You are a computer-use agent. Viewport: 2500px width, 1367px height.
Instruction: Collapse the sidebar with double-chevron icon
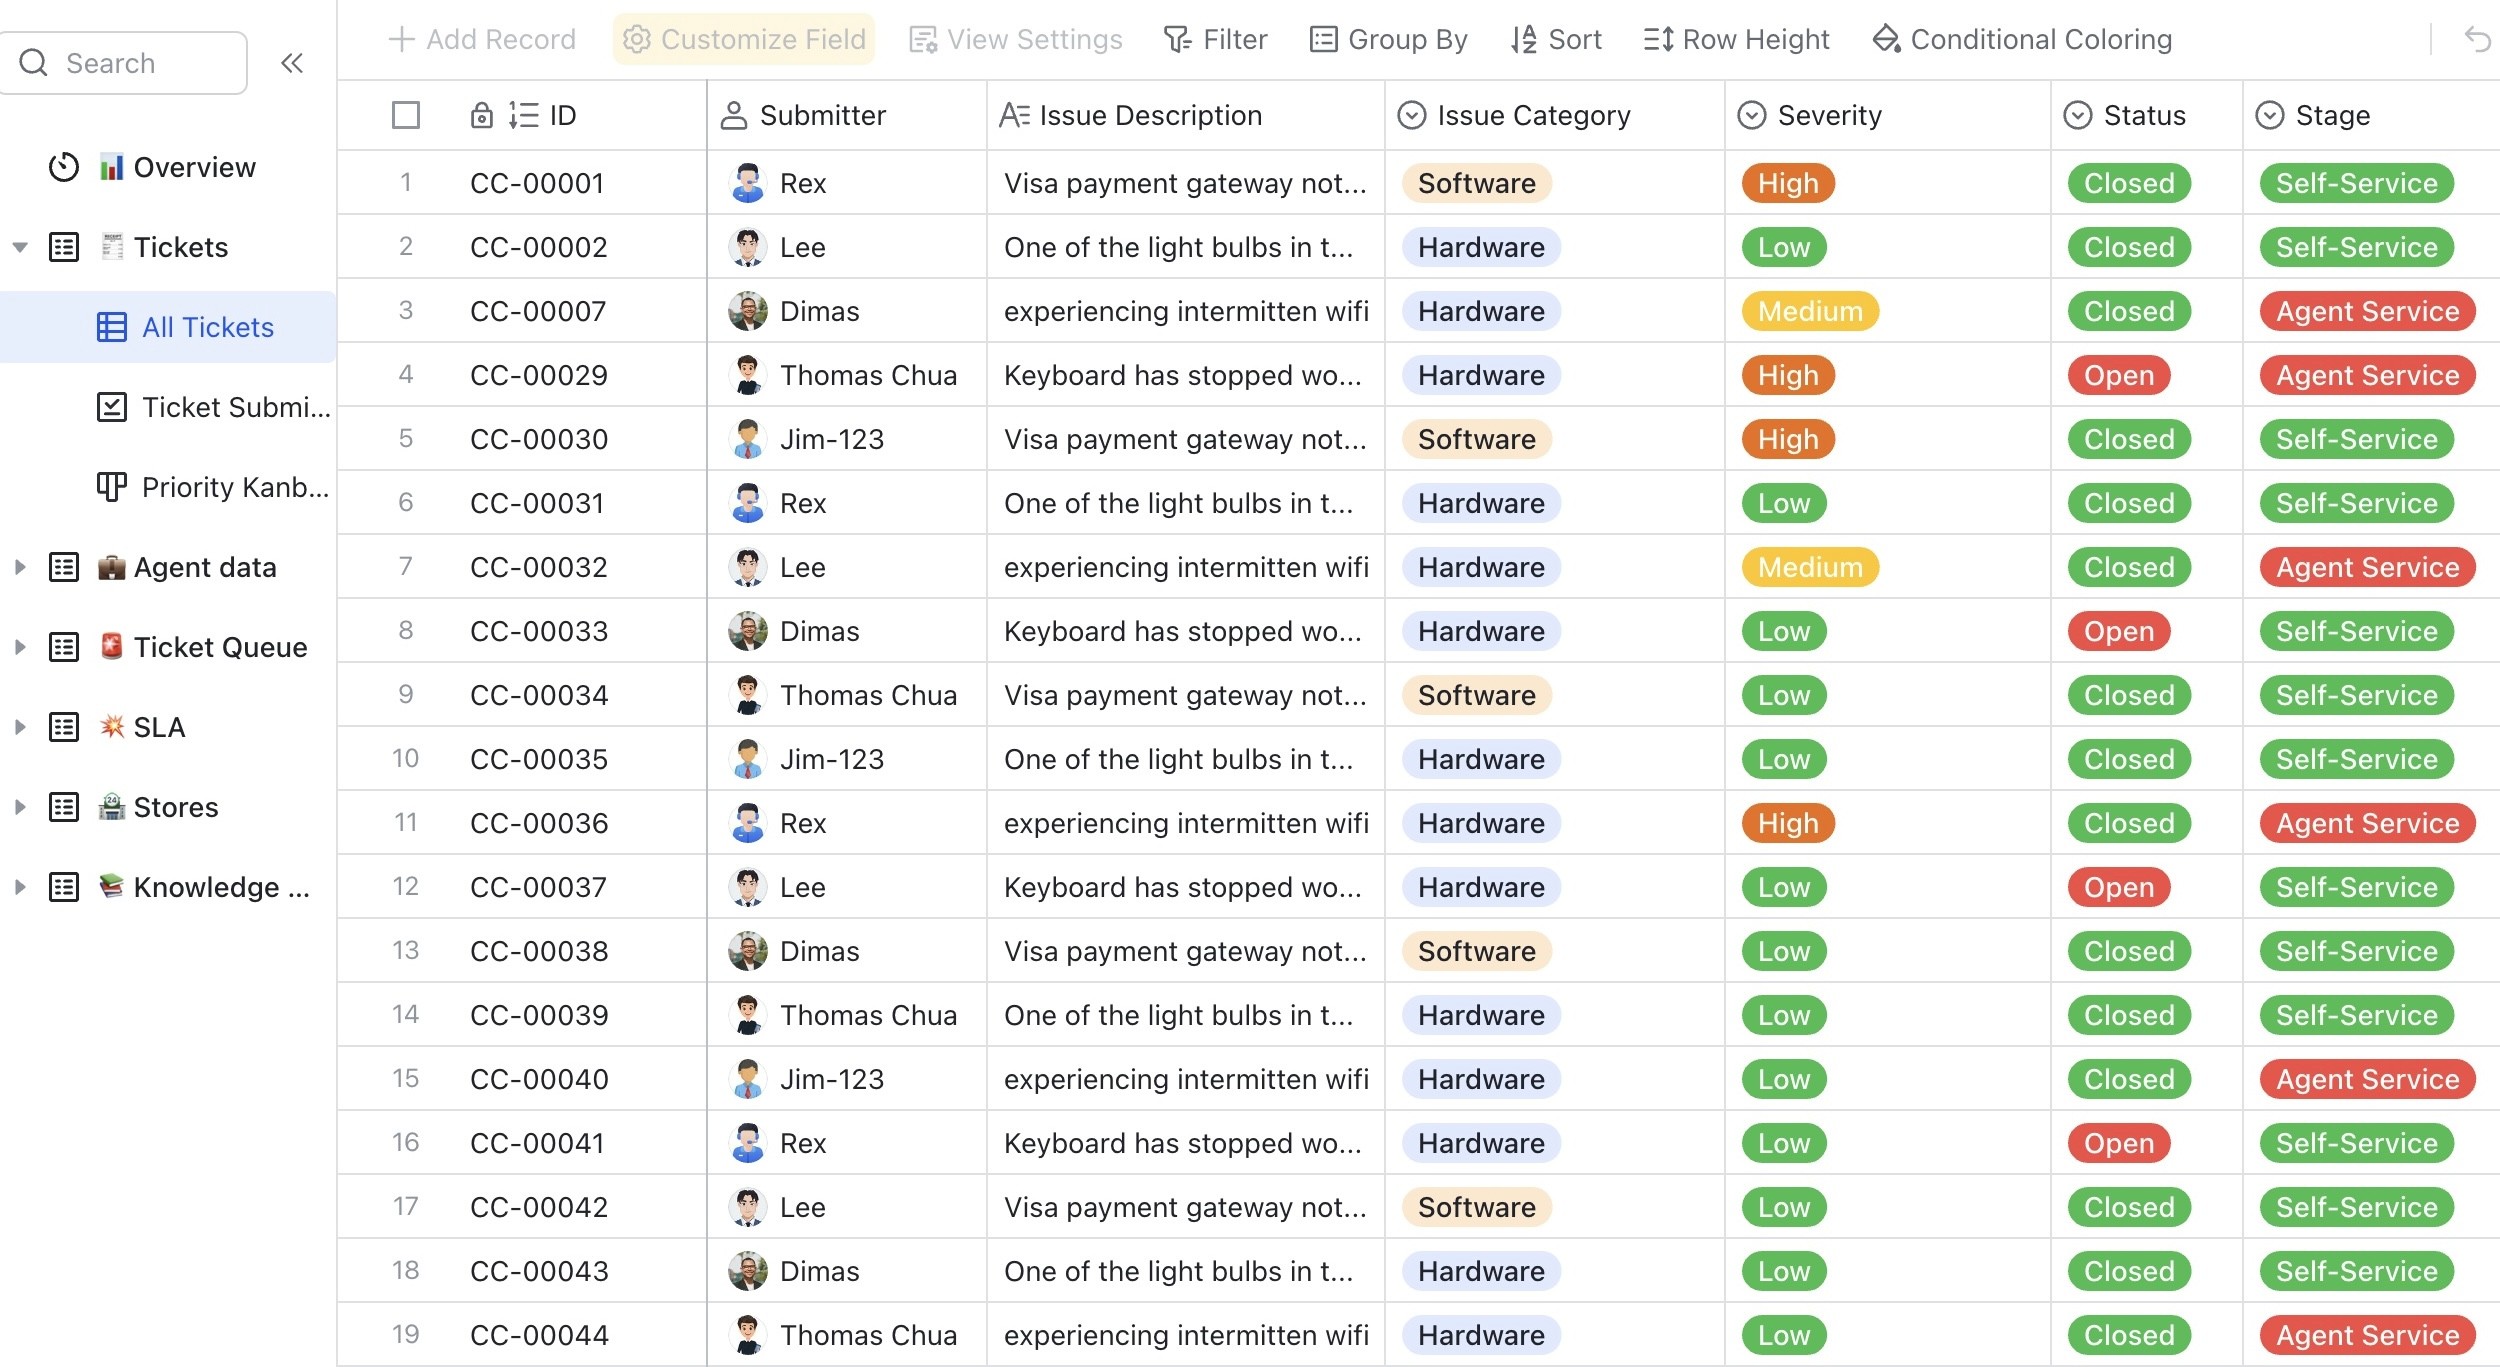point(291,63)
